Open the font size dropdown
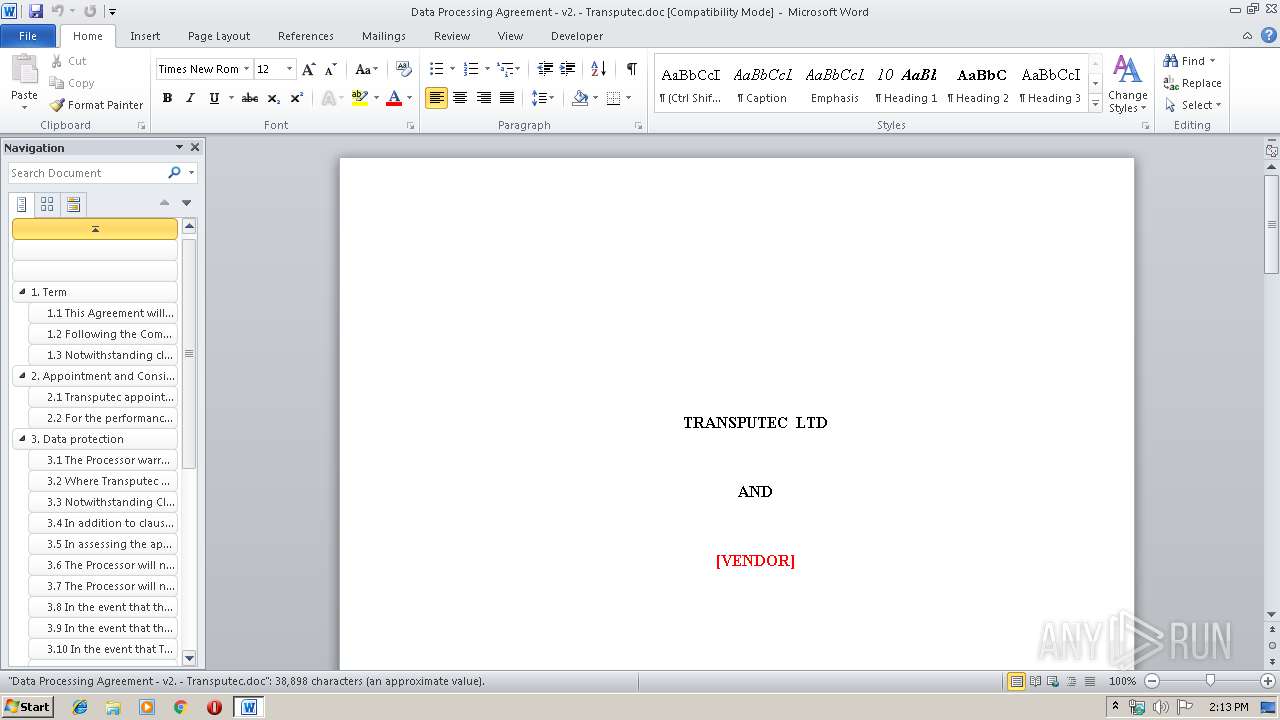 click(x=290, y=69)
